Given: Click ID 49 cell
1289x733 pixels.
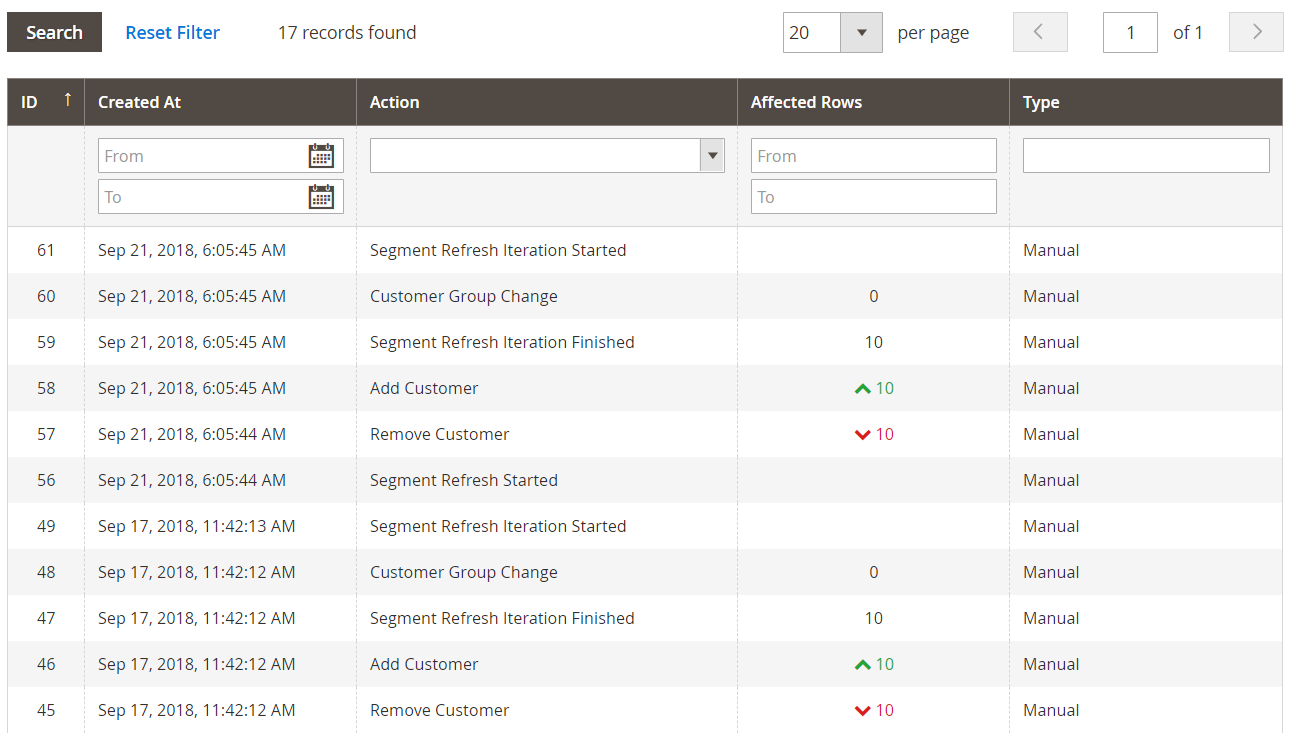Looking at the screenshot, I should pos(46,526).
